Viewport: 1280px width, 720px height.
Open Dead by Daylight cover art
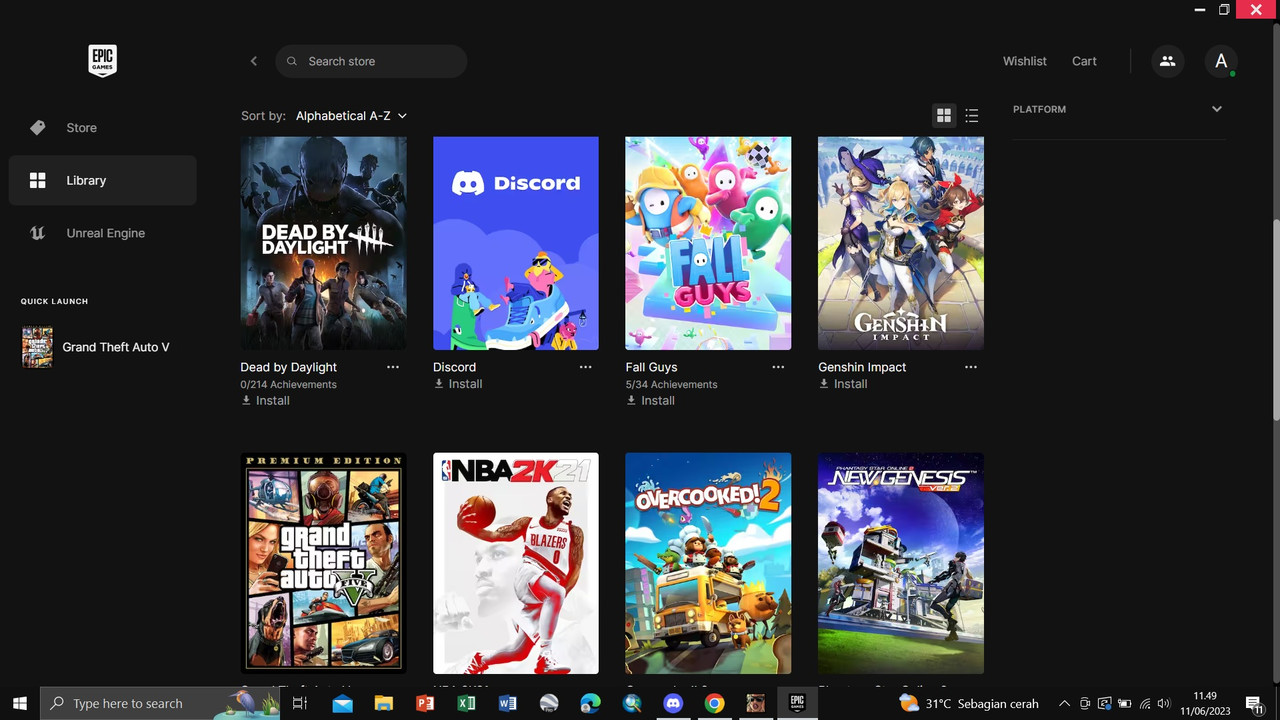tap(323, 243)
